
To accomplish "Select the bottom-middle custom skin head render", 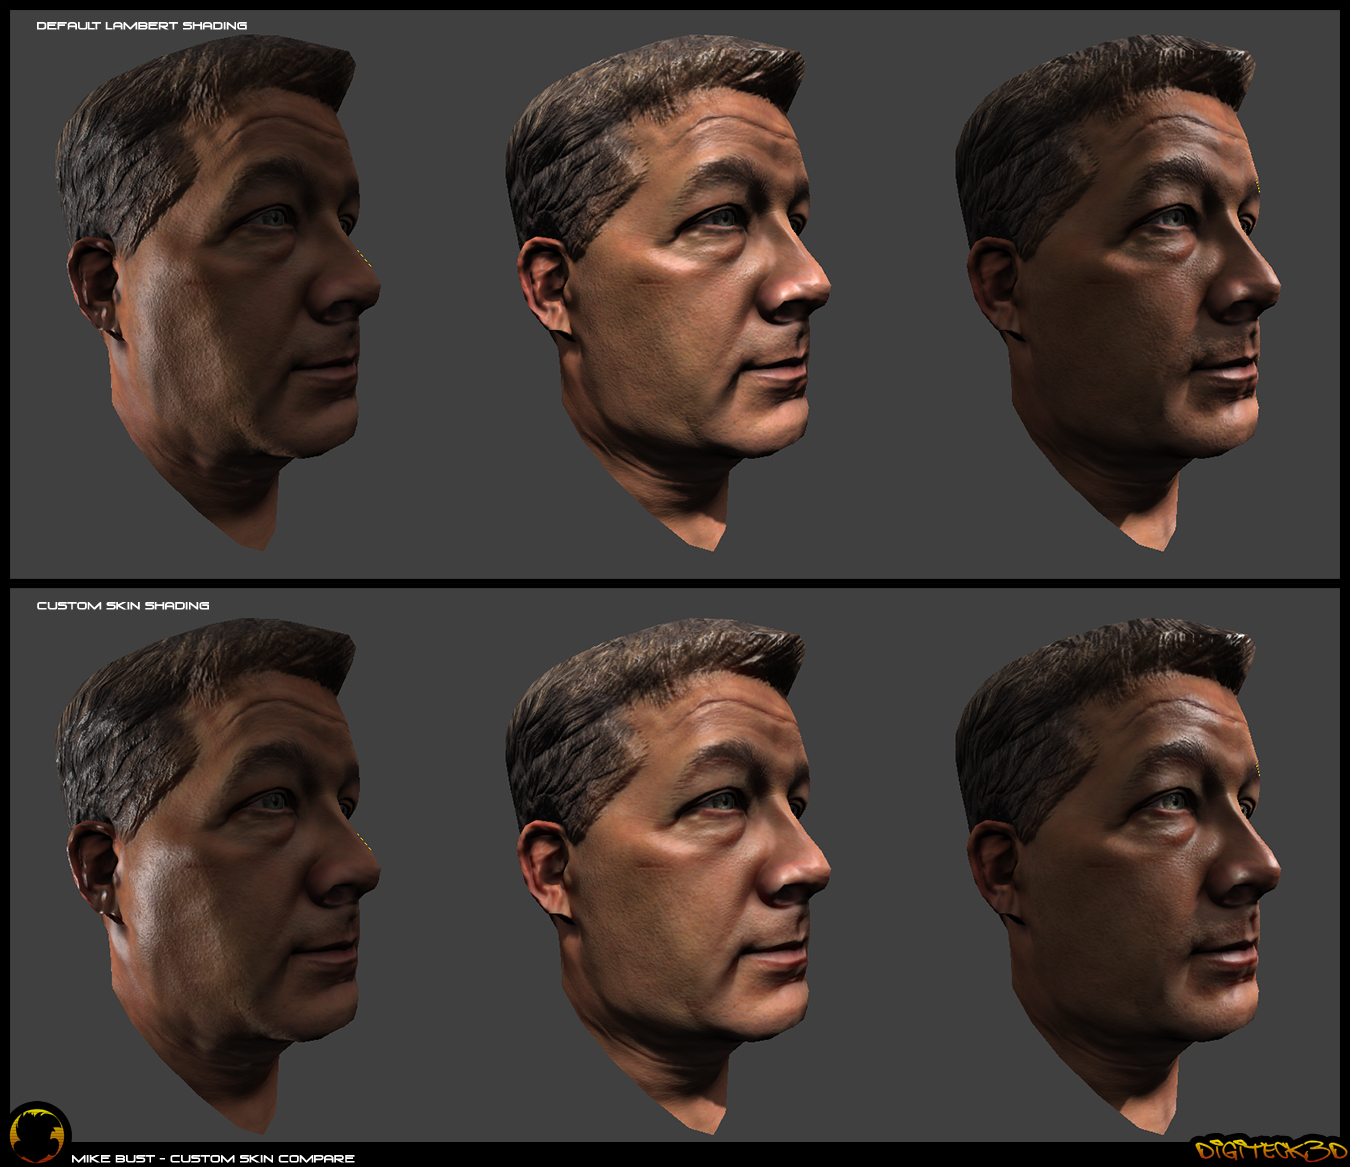I will (x=670, y=870).
